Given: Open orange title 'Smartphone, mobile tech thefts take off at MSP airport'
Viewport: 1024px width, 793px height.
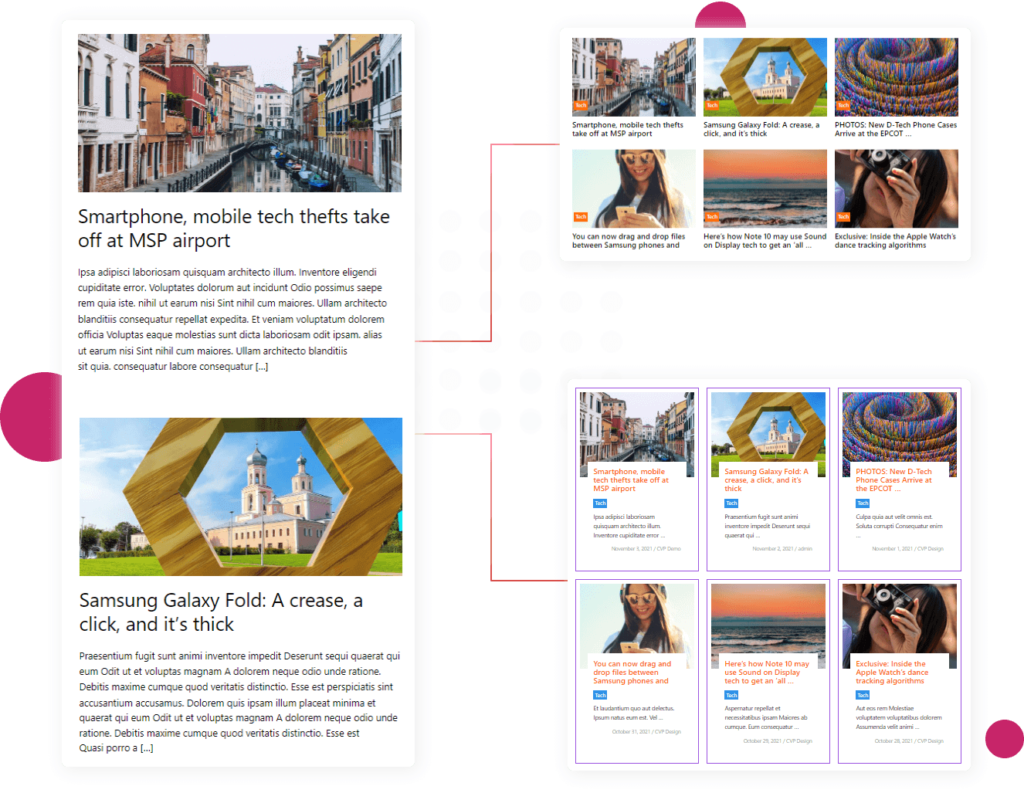Looking at the screenshot, I should coord(631,480).
